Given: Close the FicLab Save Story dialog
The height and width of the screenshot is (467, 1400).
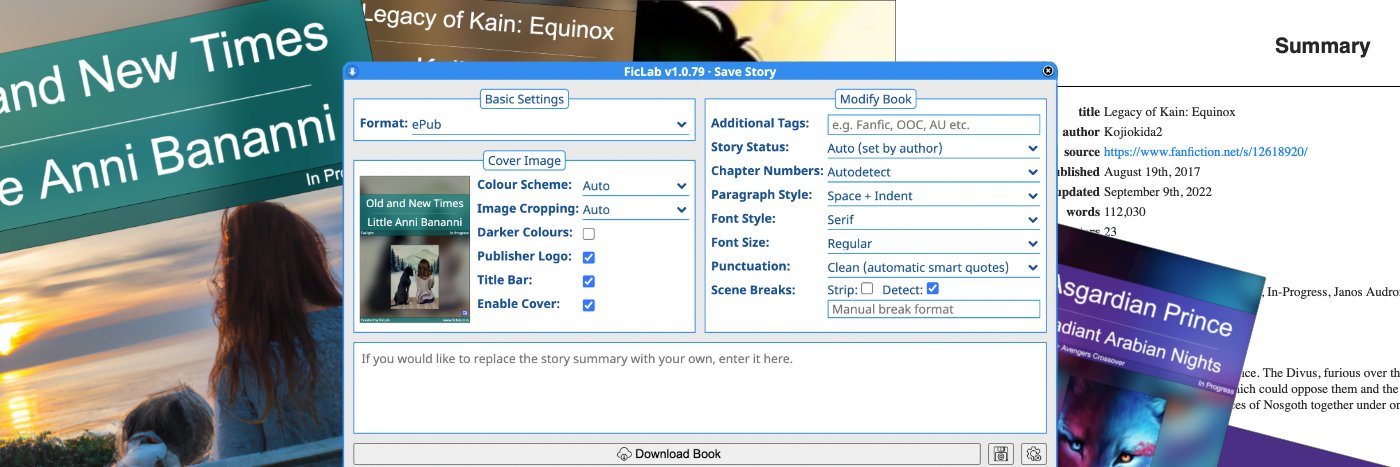Looking at the screenshot, I should tap(1048, 71).
